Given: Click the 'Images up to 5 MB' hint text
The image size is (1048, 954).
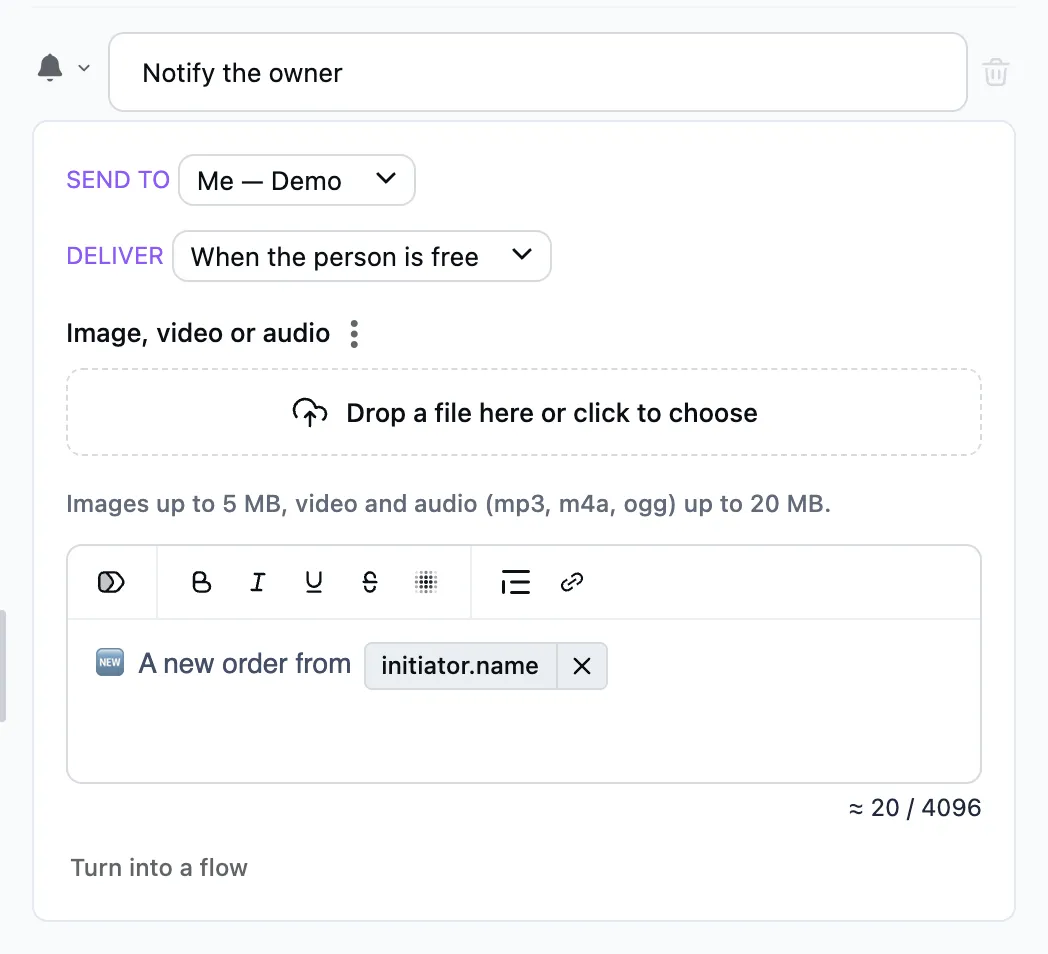Looking at the screenshot, I should (x=448, y=503).
